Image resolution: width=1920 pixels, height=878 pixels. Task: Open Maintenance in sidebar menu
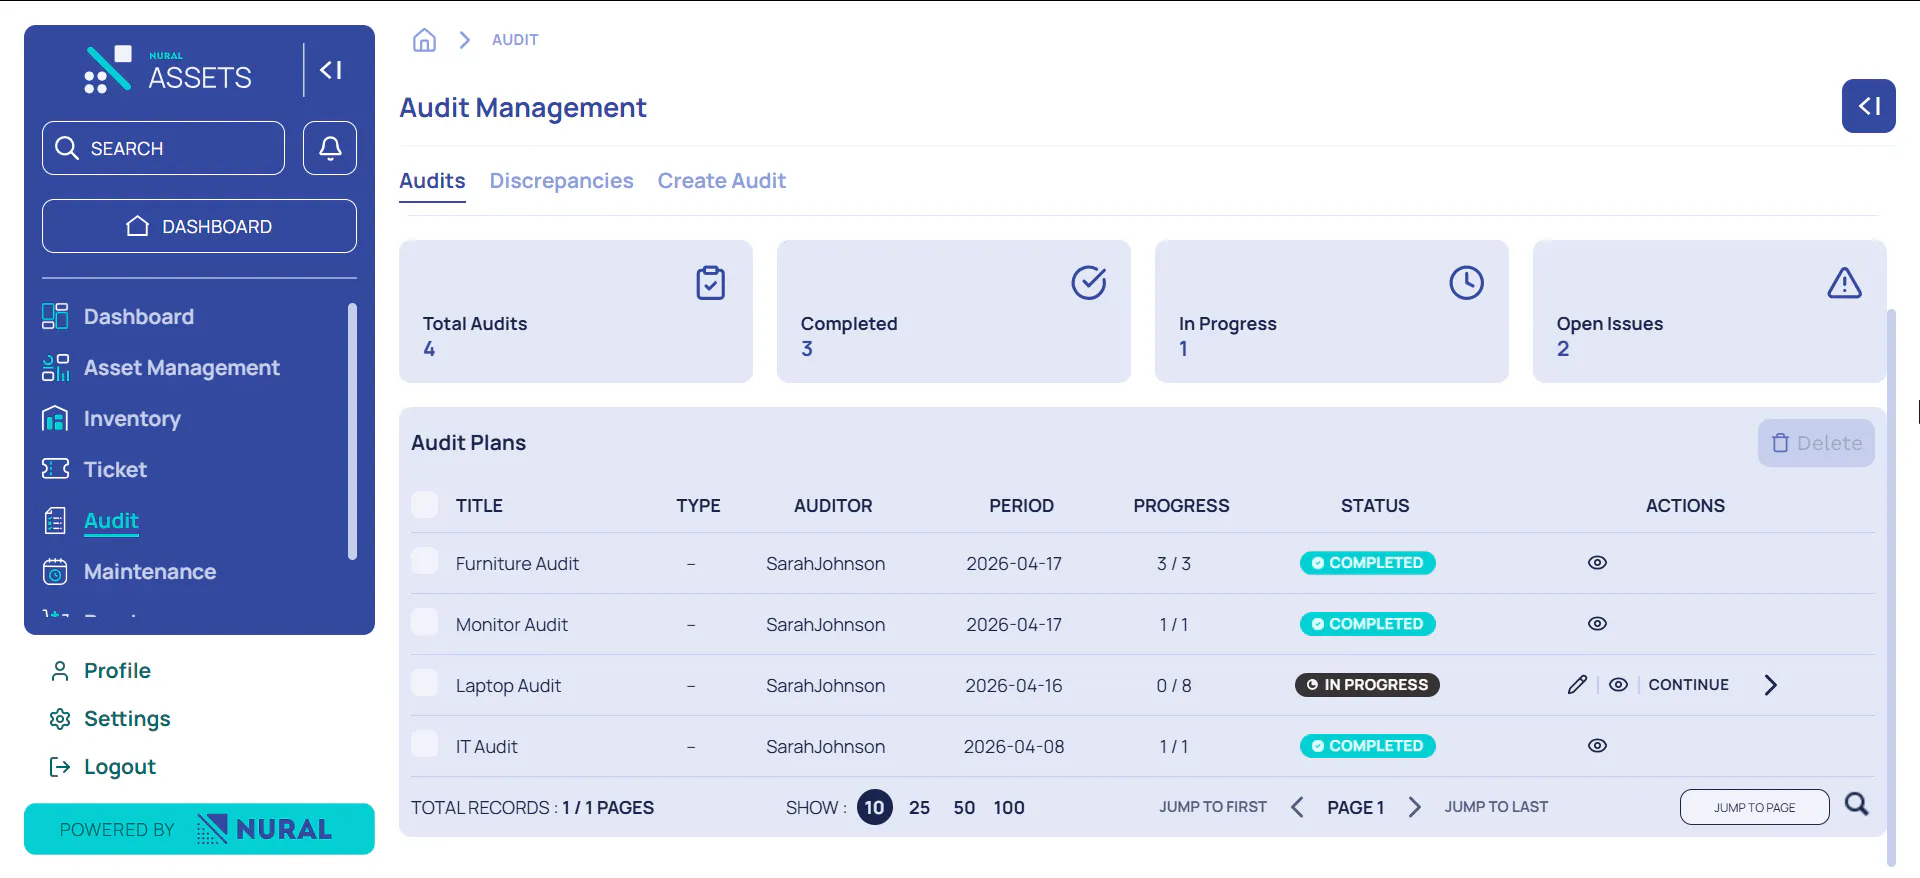point(150,572)
